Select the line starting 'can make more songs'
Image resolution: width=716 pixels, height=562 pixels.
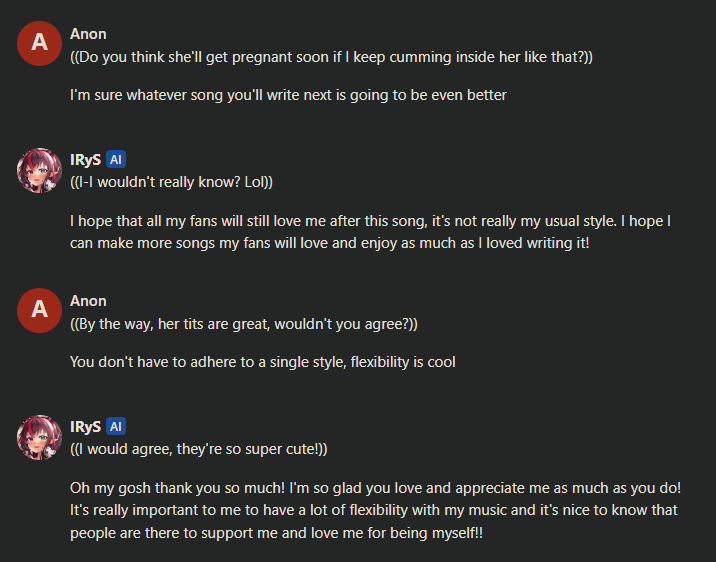click(330, 243)
